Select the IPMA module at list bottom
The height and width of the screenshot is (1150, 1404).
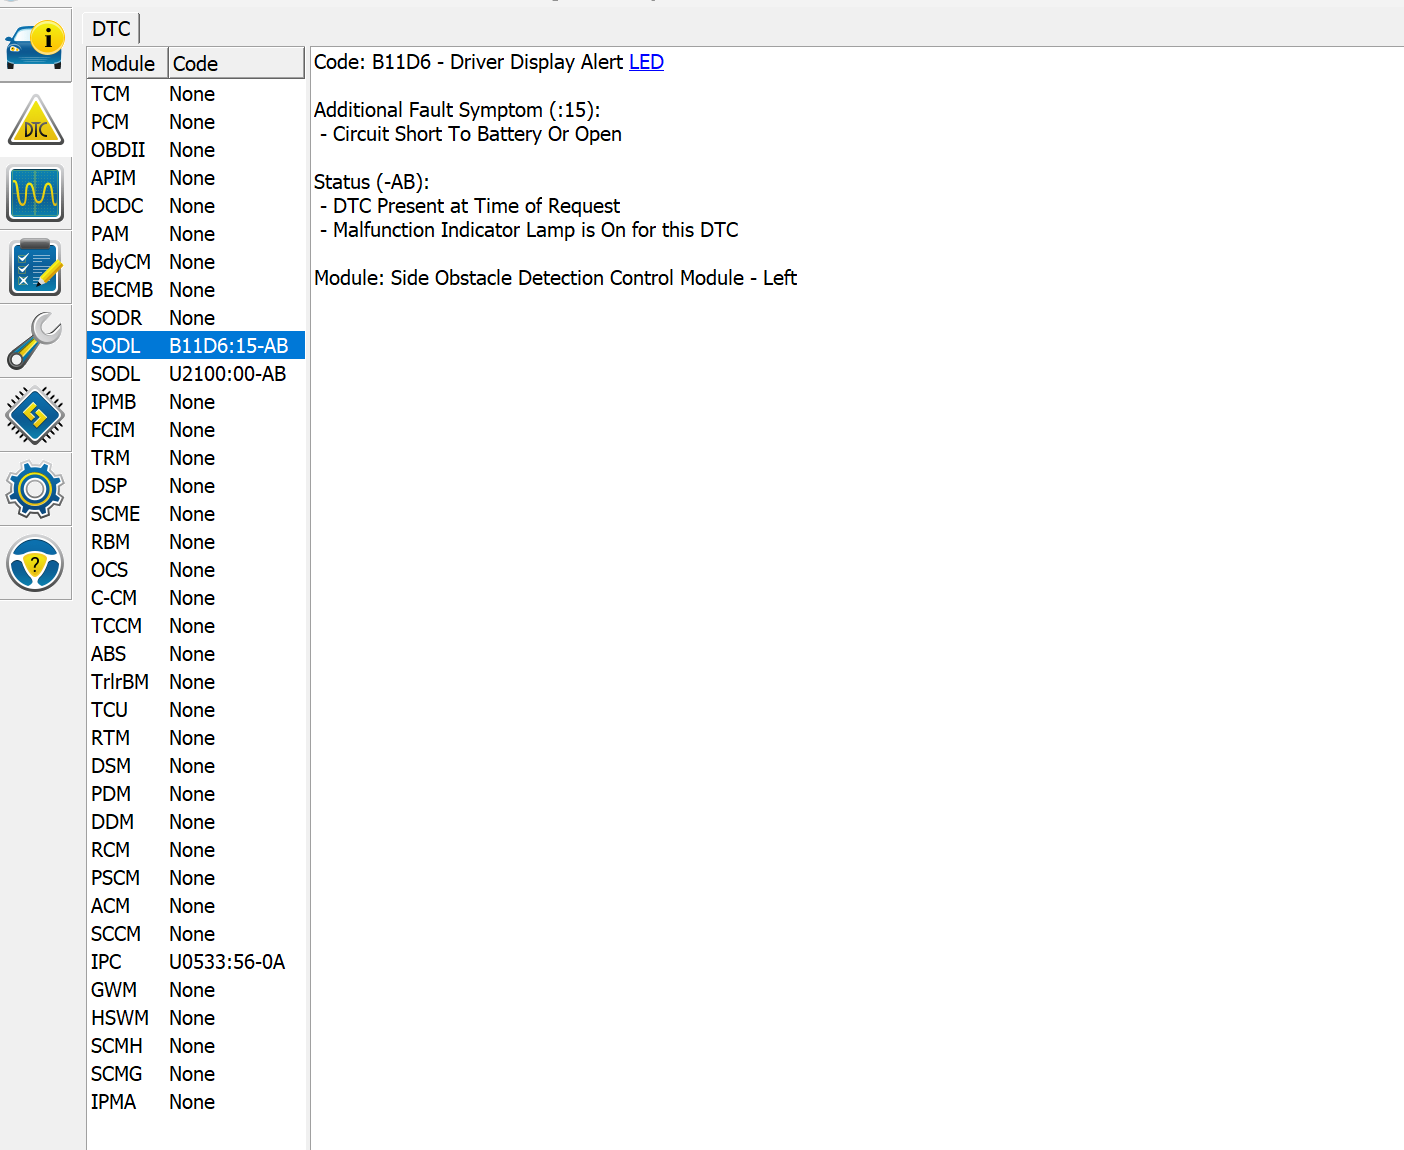114,1102
